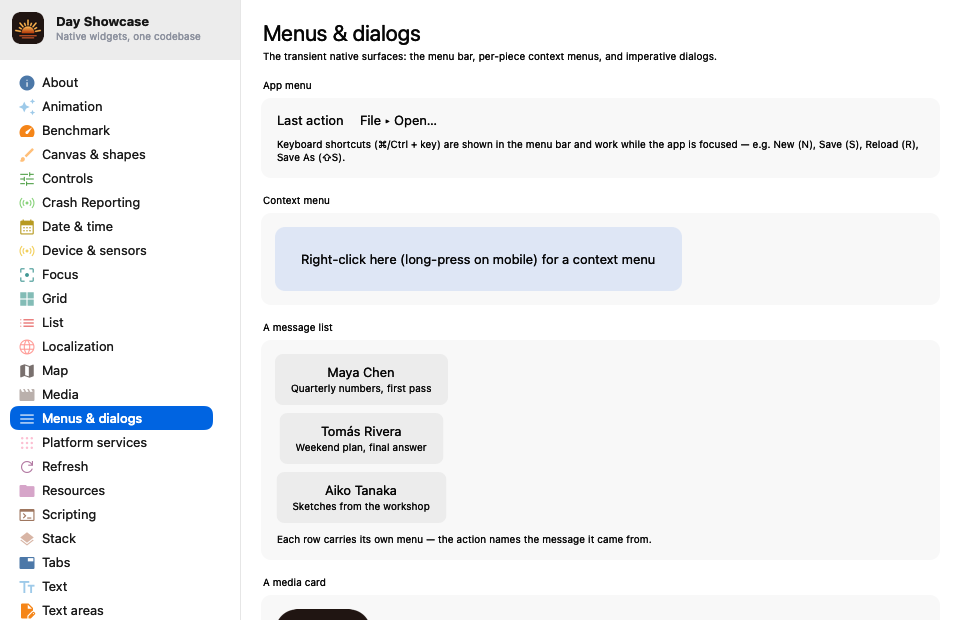
Task: Click the Controls sliders icon
Action: coord(27,179)
